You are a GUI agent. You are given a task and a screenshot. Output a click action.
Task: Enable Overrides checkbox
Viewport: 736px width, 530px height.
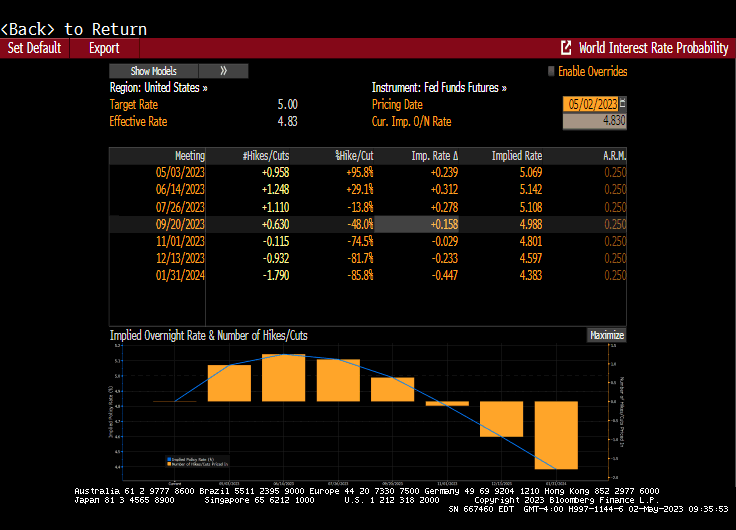[x=551, y=71]
